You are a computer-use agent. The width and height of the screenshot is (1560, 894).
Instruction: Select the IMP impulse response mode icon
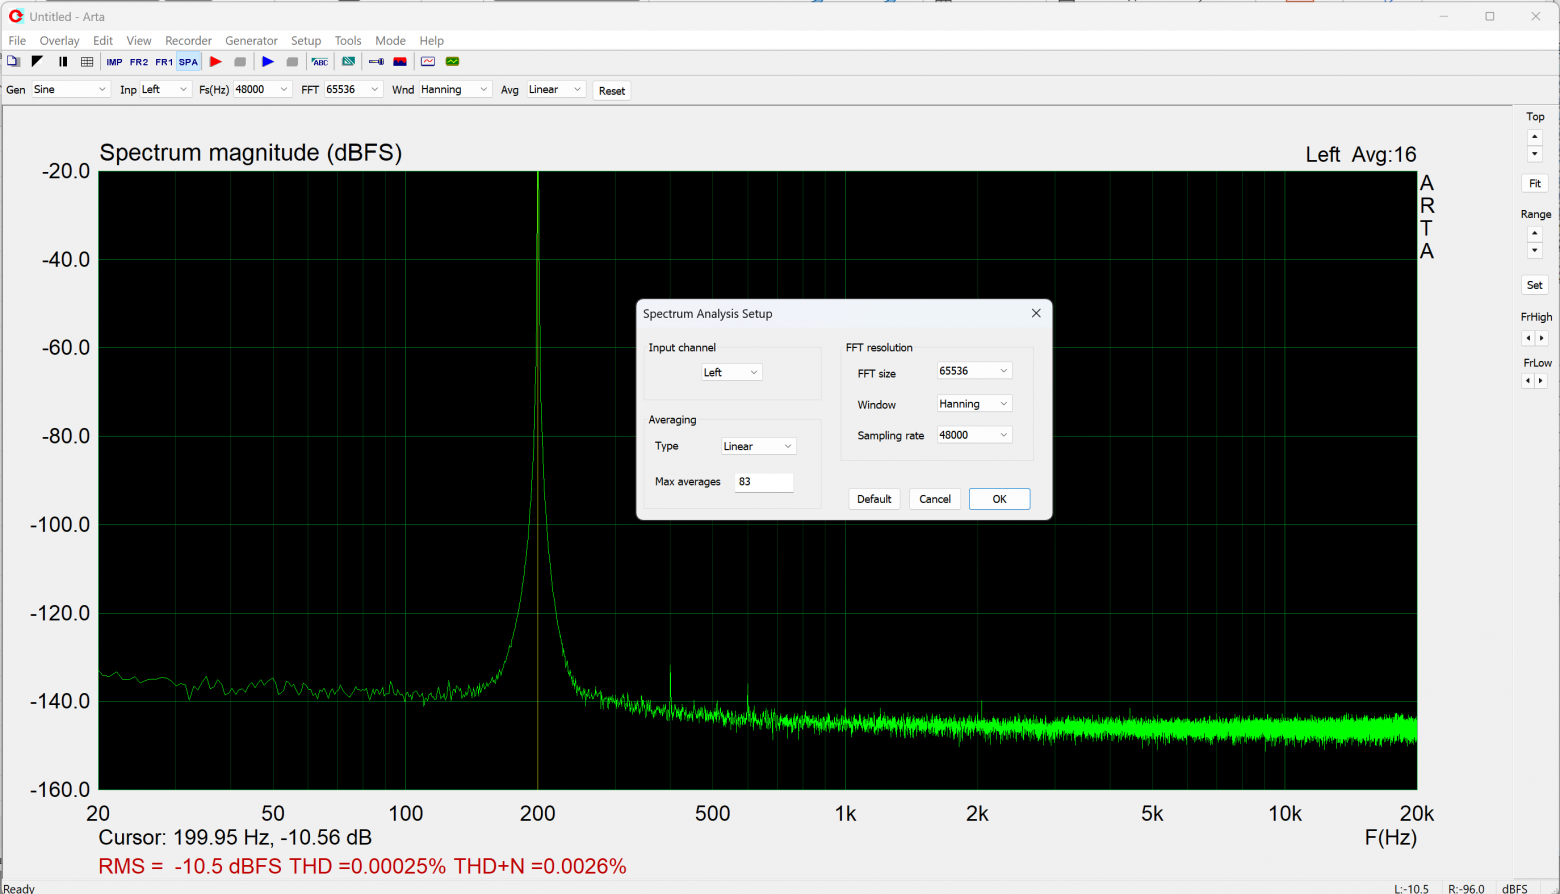click(114, 62)
